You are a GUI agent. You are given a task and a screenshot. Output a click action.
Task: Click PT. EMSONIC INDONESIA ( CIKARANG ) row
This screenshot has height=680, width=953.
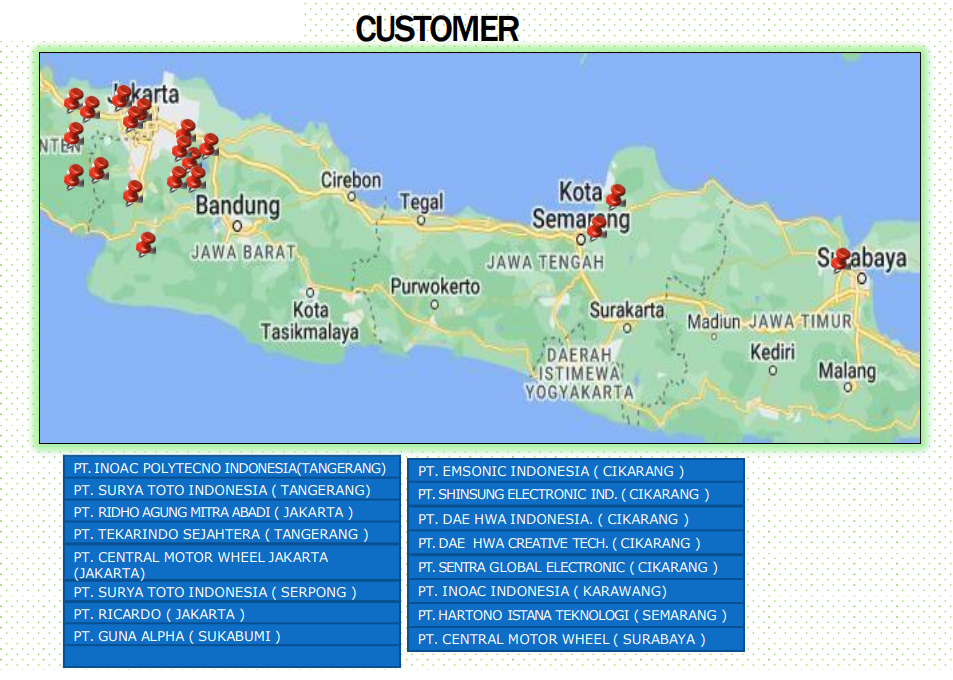point(576,471)
